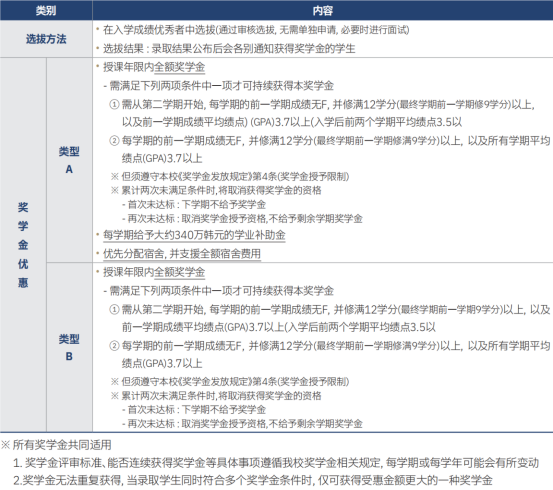The image size is (553, 490).
Task: Click the '※ 但须遵守本校' note in 类型 A
Action: pos(230,176)
